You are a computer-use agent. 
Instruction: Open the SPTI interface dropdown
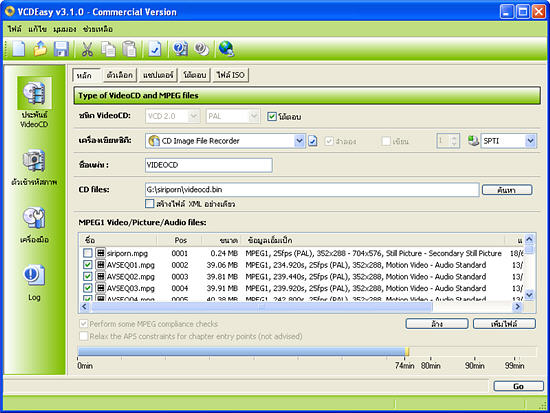[530, 141]
